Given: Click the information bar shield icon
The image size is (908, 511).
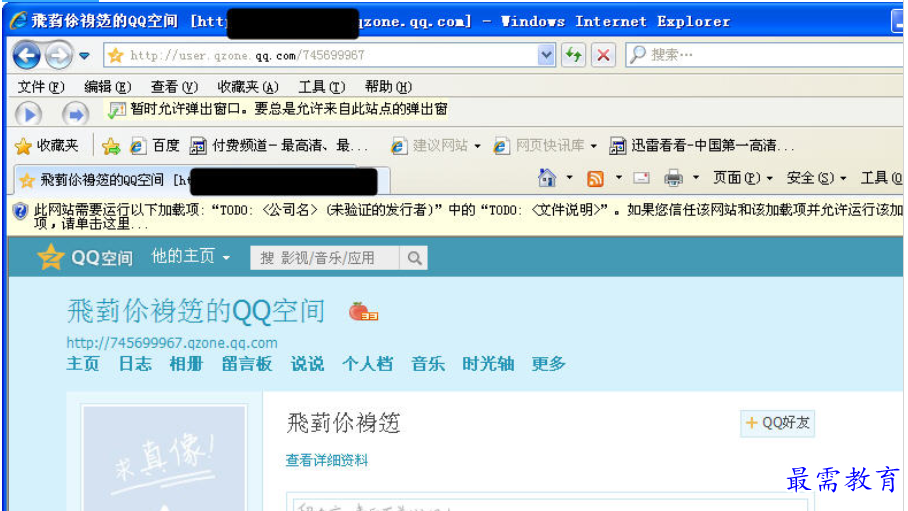Looking at the screenshot, I should point(20,211).
